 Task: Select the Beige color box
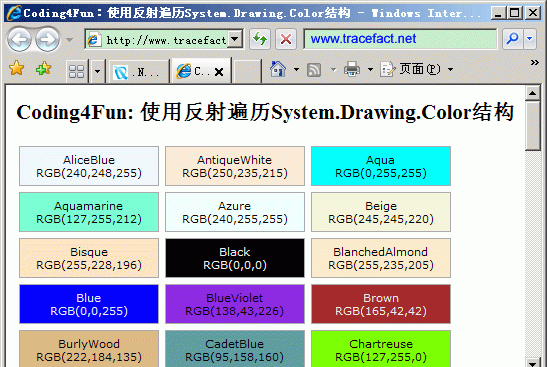[x=381, y=212]
